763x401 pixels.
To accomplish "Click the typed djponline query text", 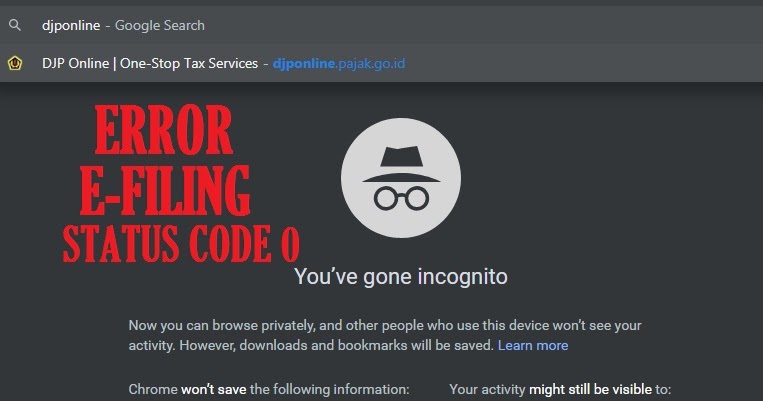I will pos(71,25).
